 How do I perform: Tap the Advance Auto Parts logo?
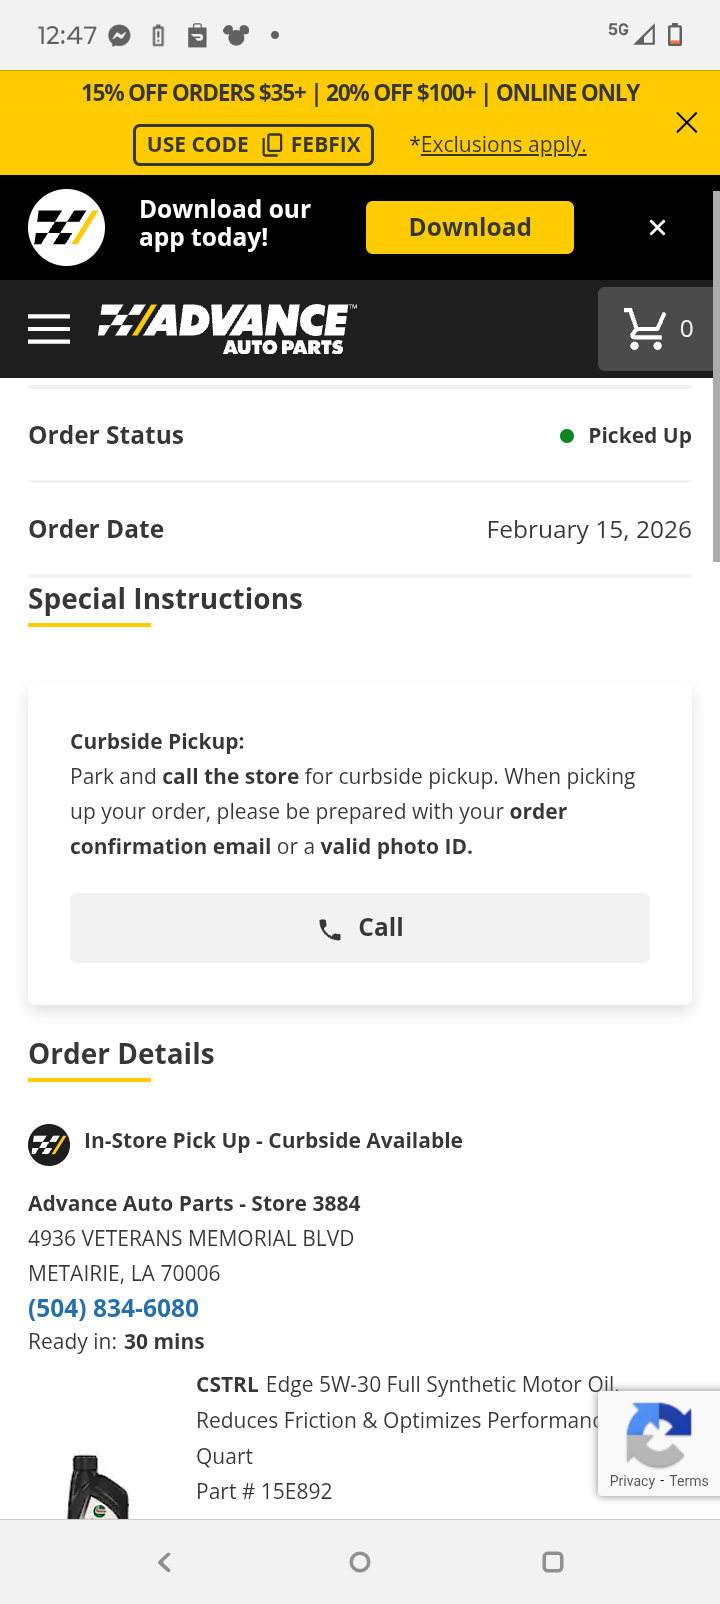point(227,329)
